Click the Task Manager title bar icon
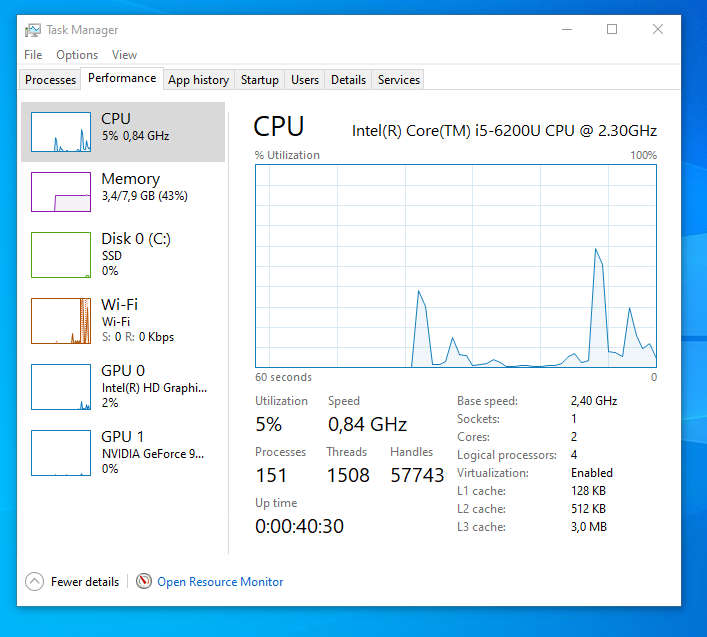Screen dimensions: 707x637 point(32,30)
